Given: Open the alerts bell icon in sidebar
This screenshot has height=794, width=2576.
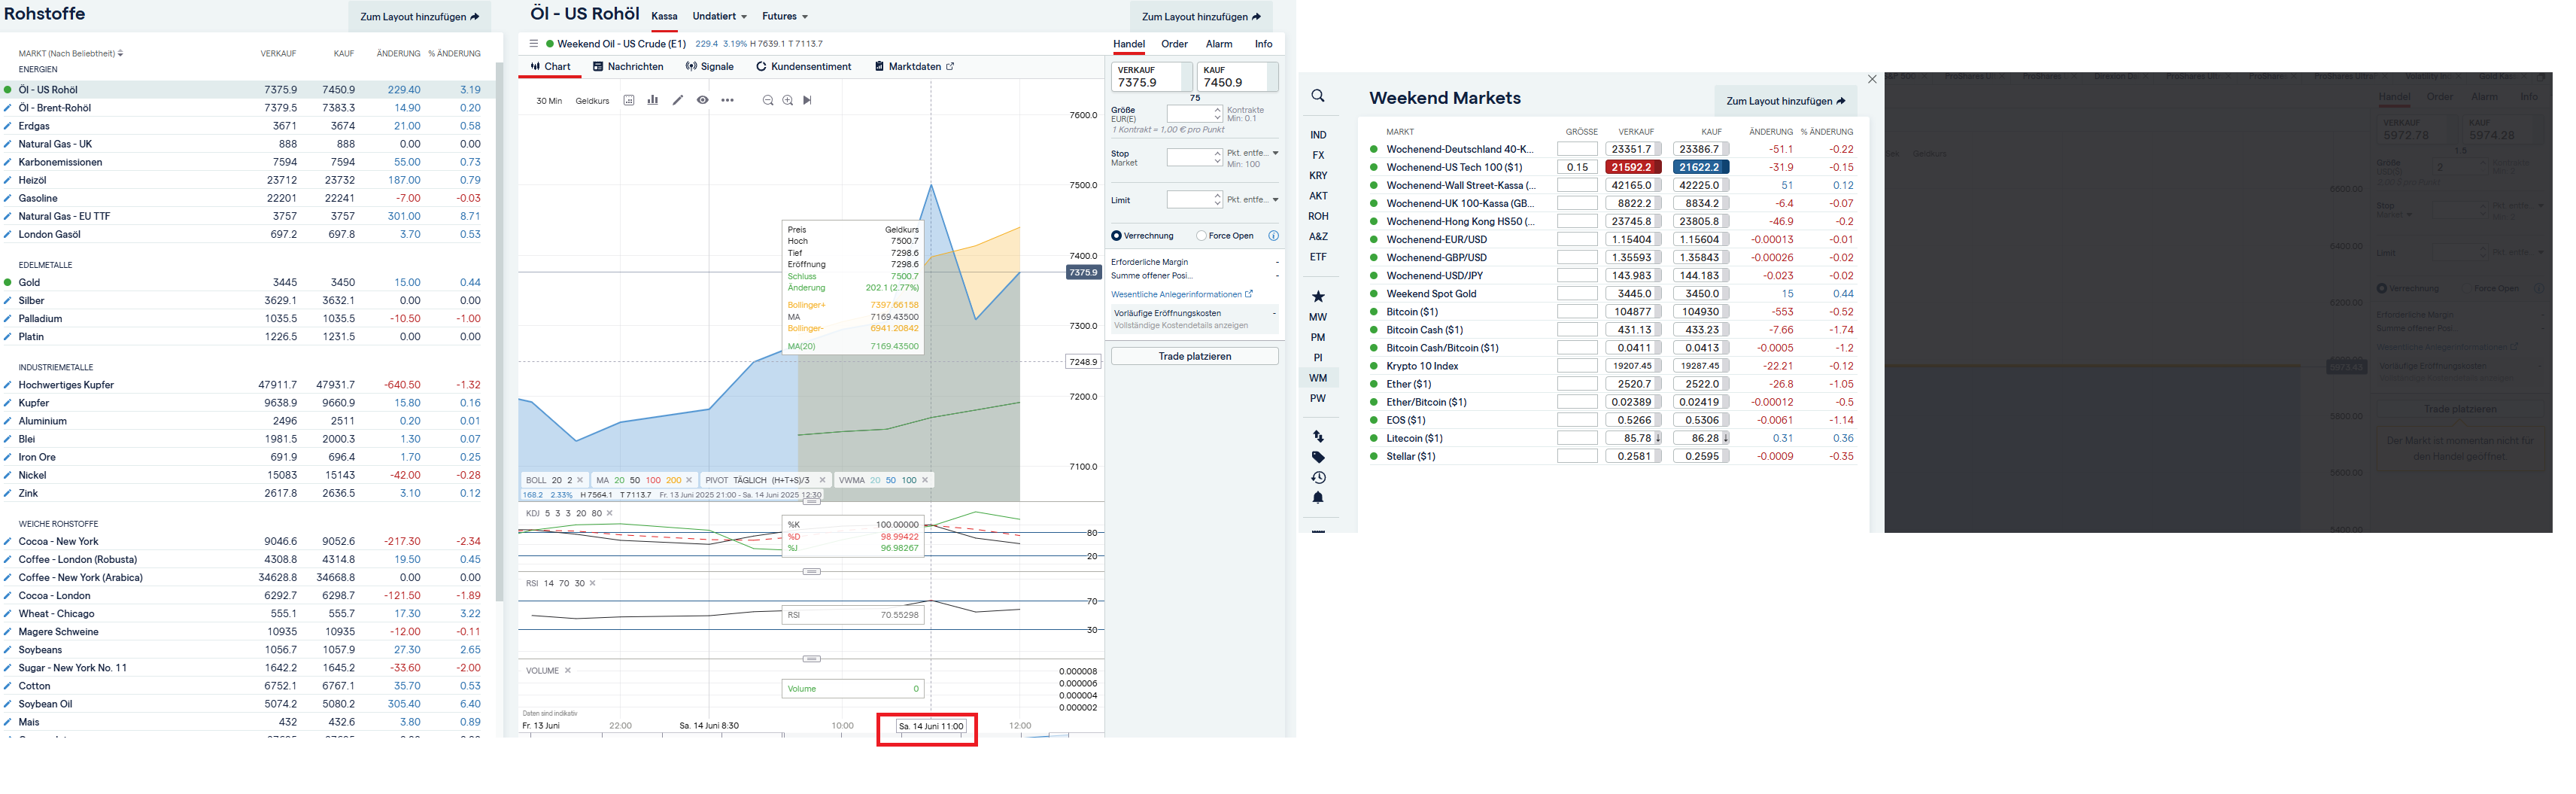Looking at the screenshot, I should pos(1318,498).
